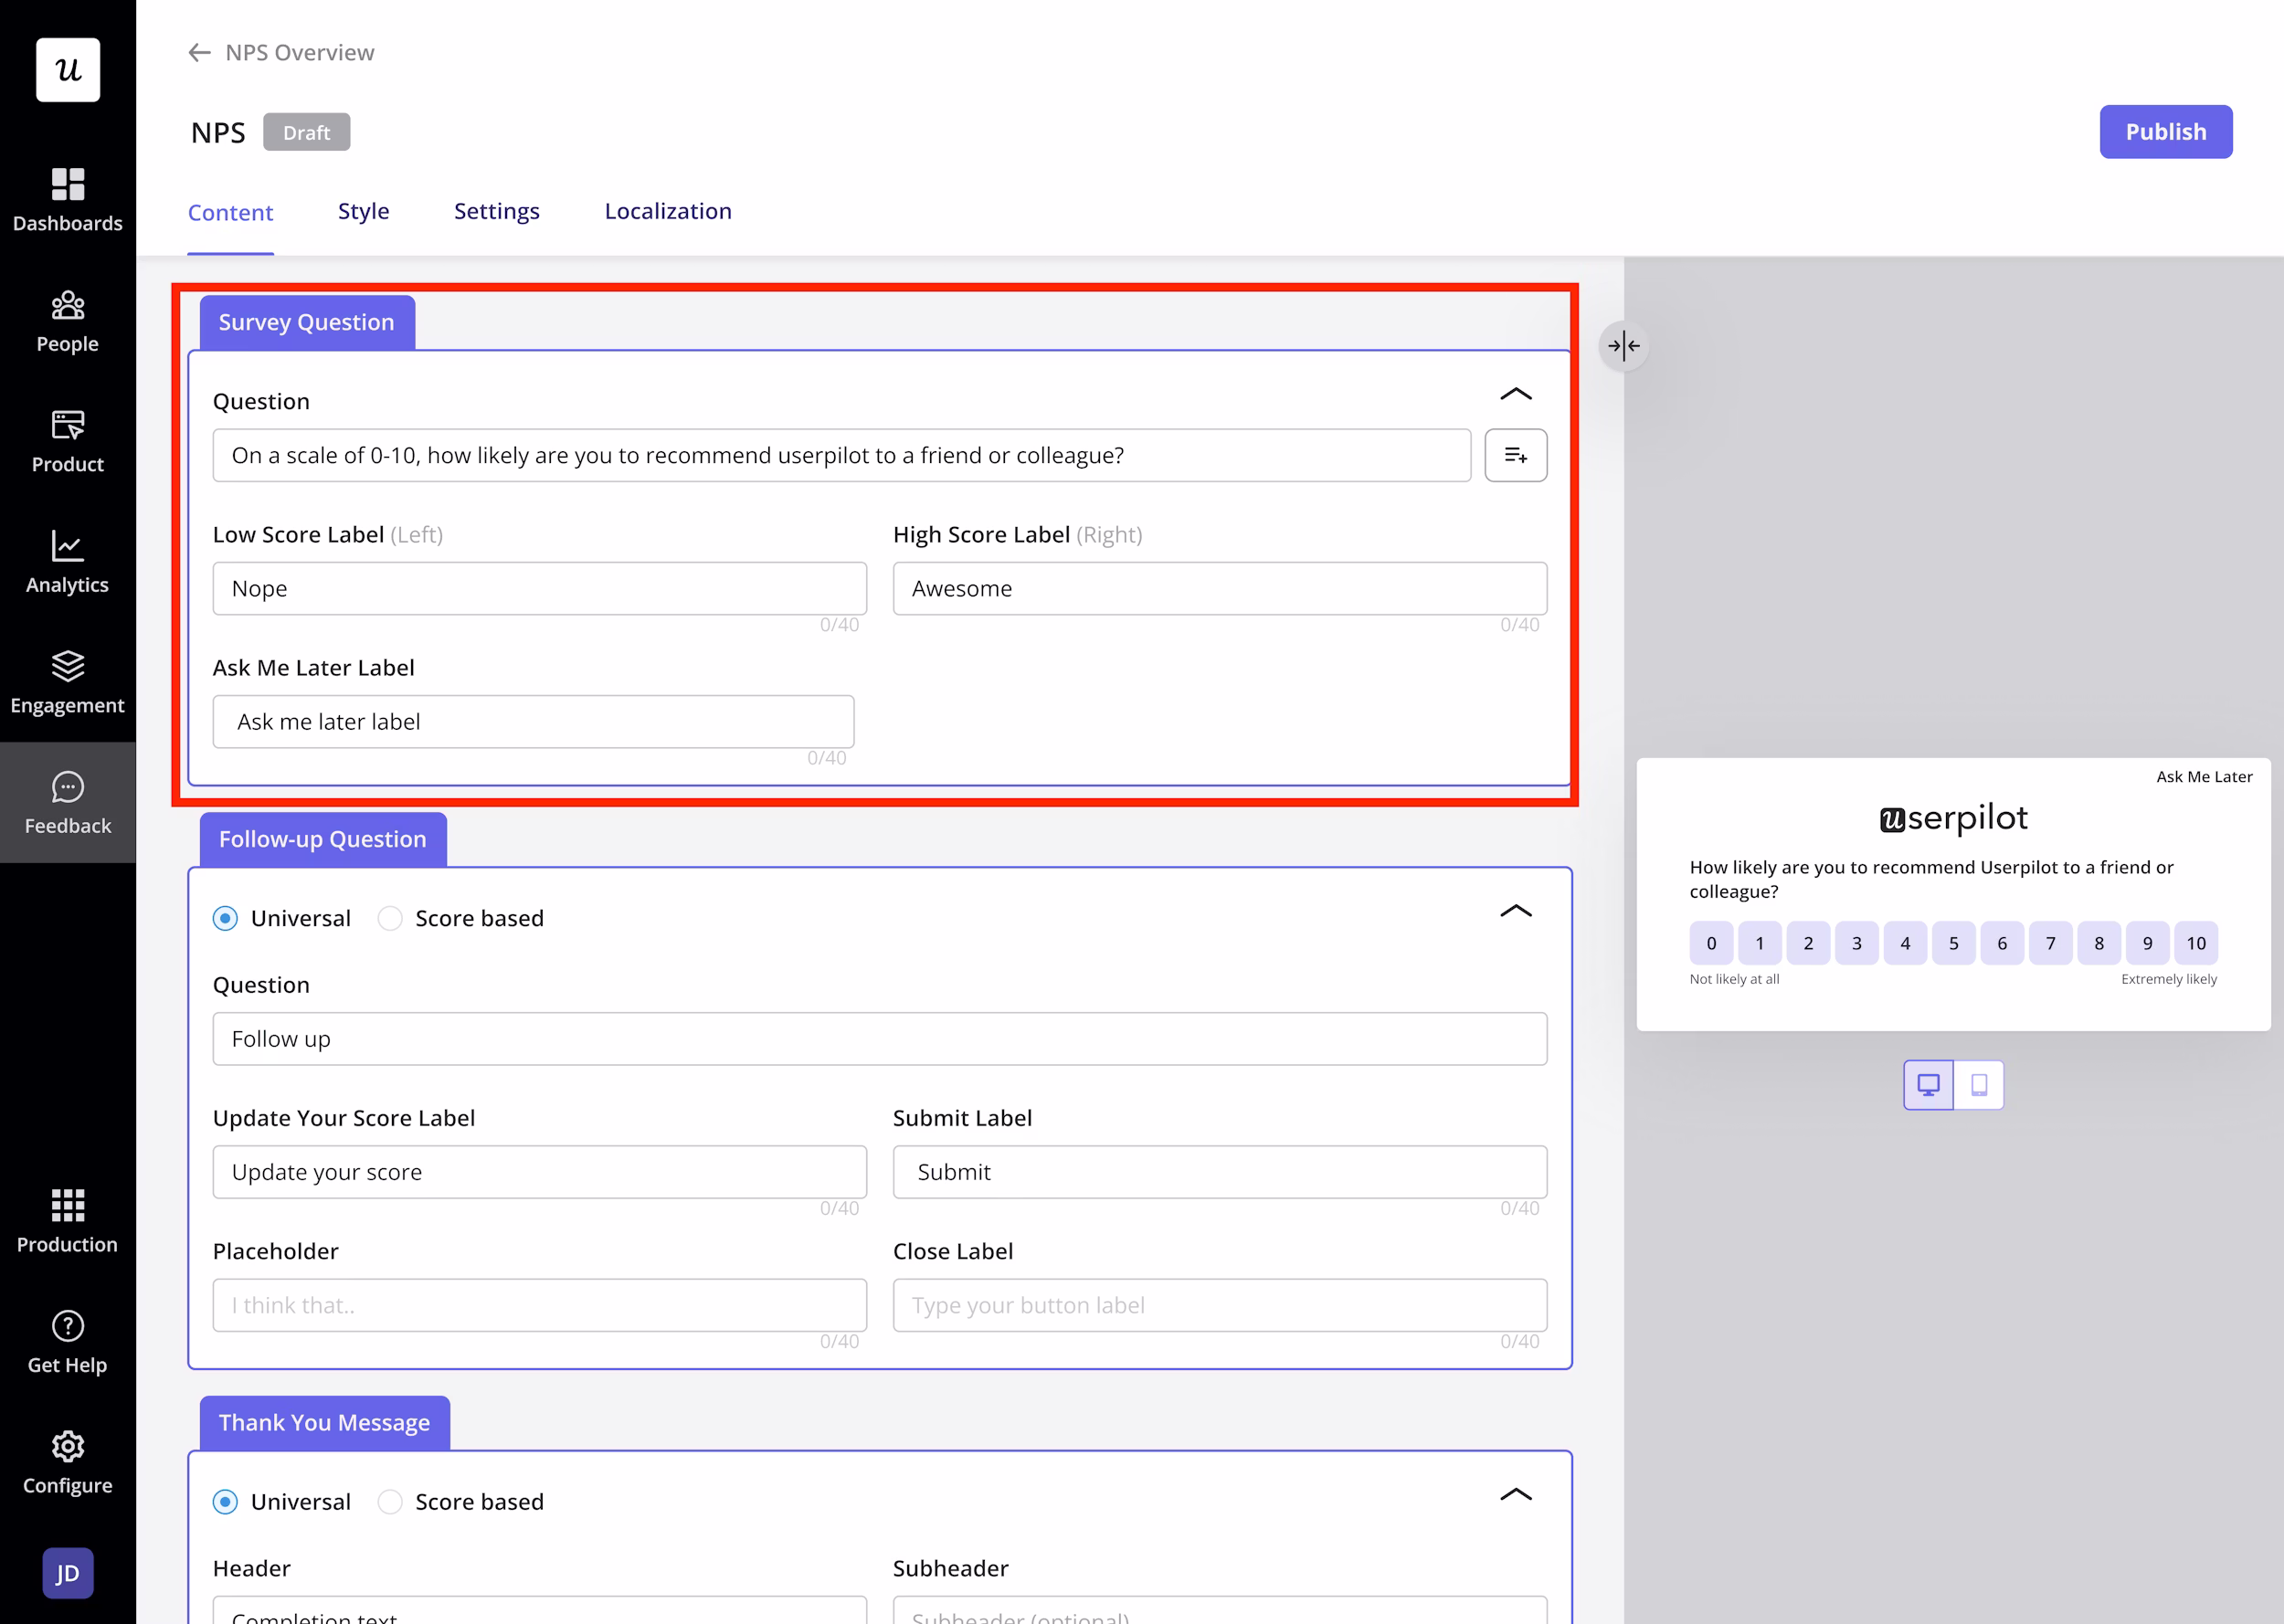Select Score based for the Follow-up Question
Image resolution: width=2284 pixels, height=1624 pixels.
click(x=389, y=917)
